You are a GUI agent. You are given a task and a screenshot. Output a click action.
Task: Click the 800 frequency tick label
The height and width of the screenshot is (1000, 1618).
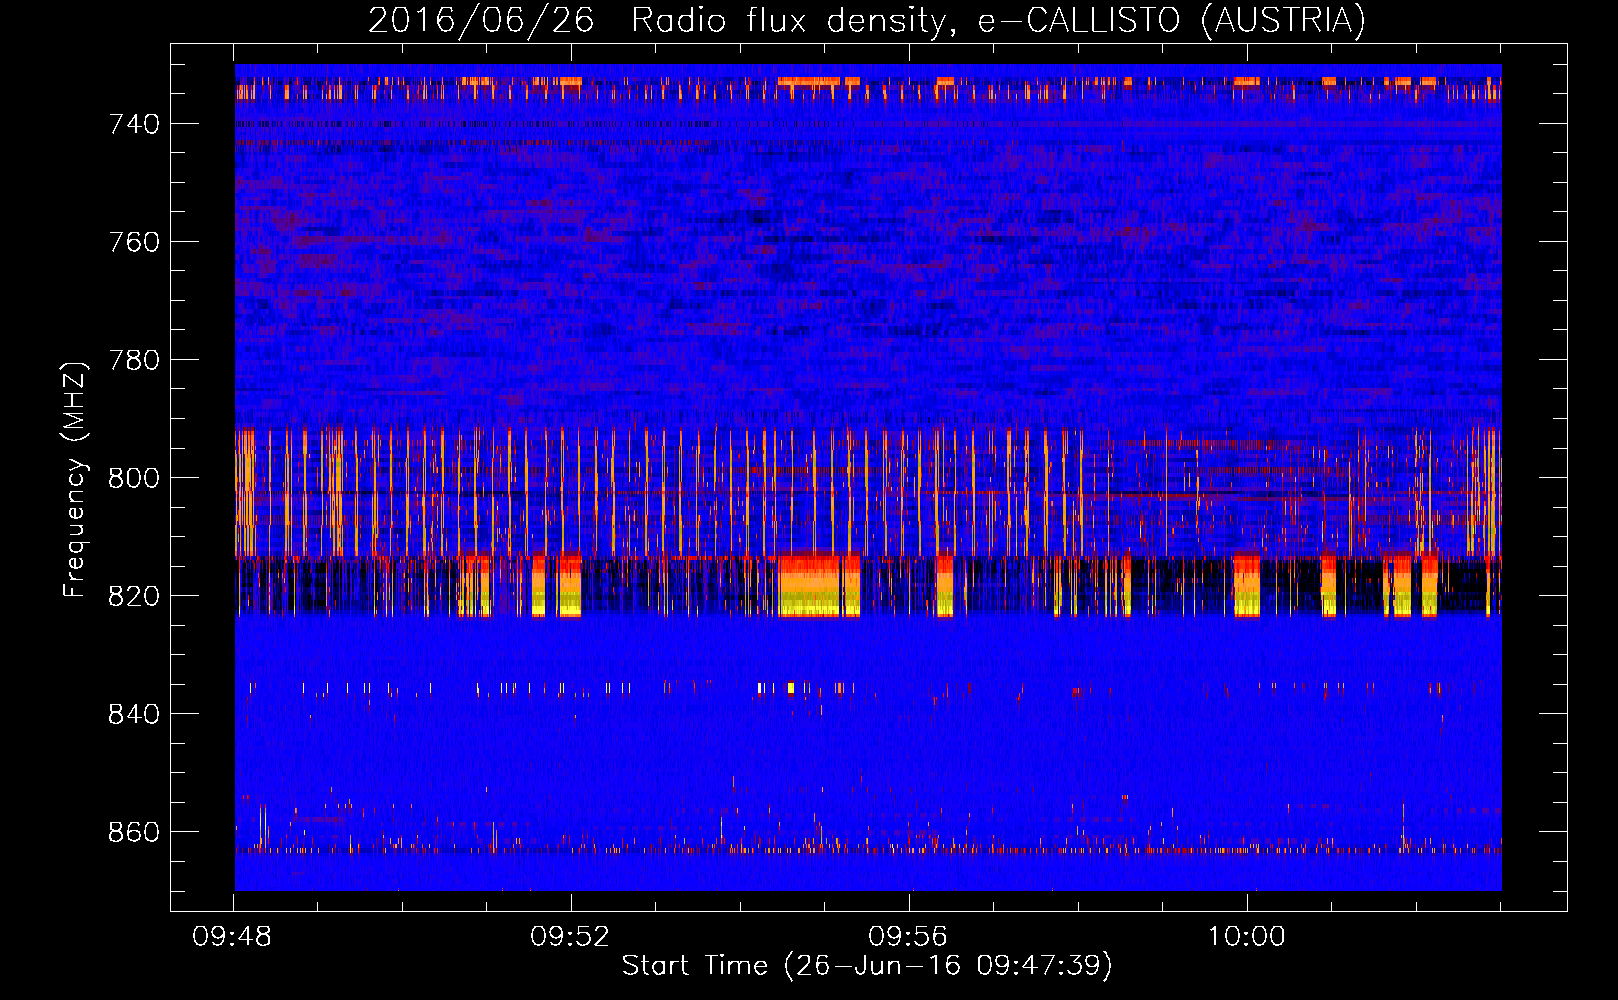tap(134, 478)
